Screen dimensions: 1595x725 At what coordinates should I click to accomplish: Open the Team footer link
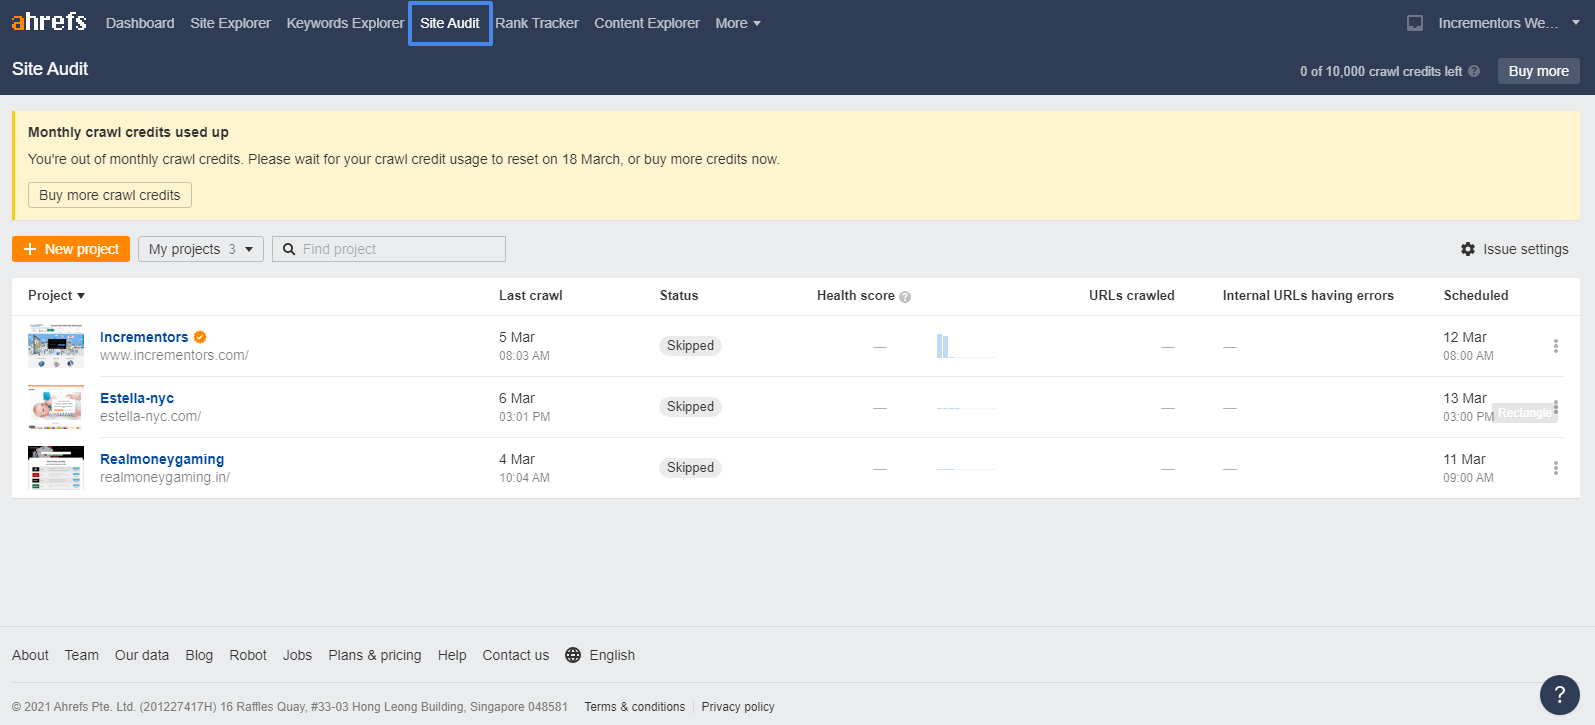[82, 655]
